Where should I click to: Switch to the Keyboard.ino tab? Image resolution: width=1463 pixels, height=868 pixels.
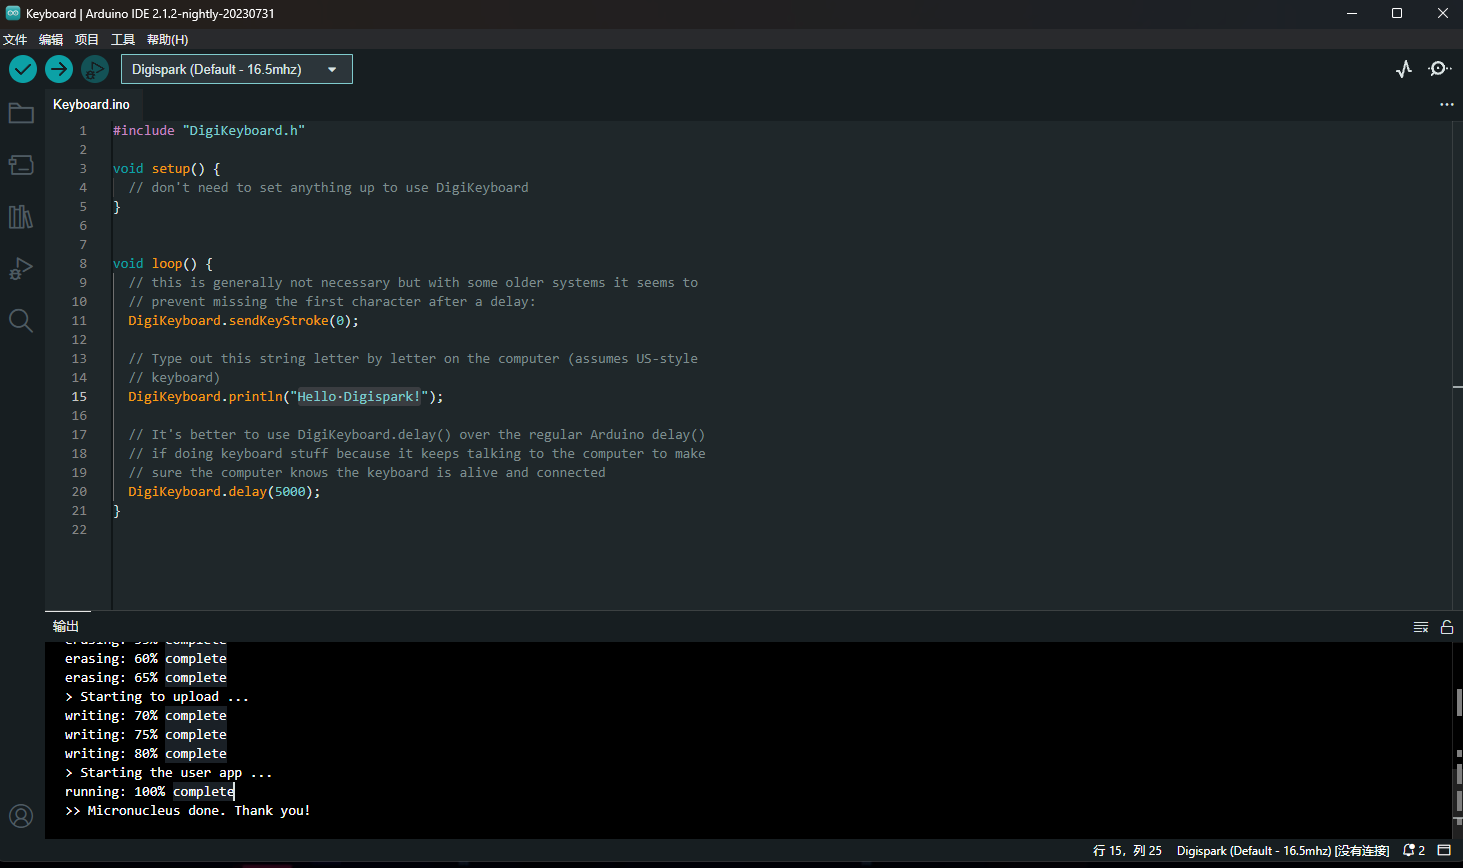point(92,104)
